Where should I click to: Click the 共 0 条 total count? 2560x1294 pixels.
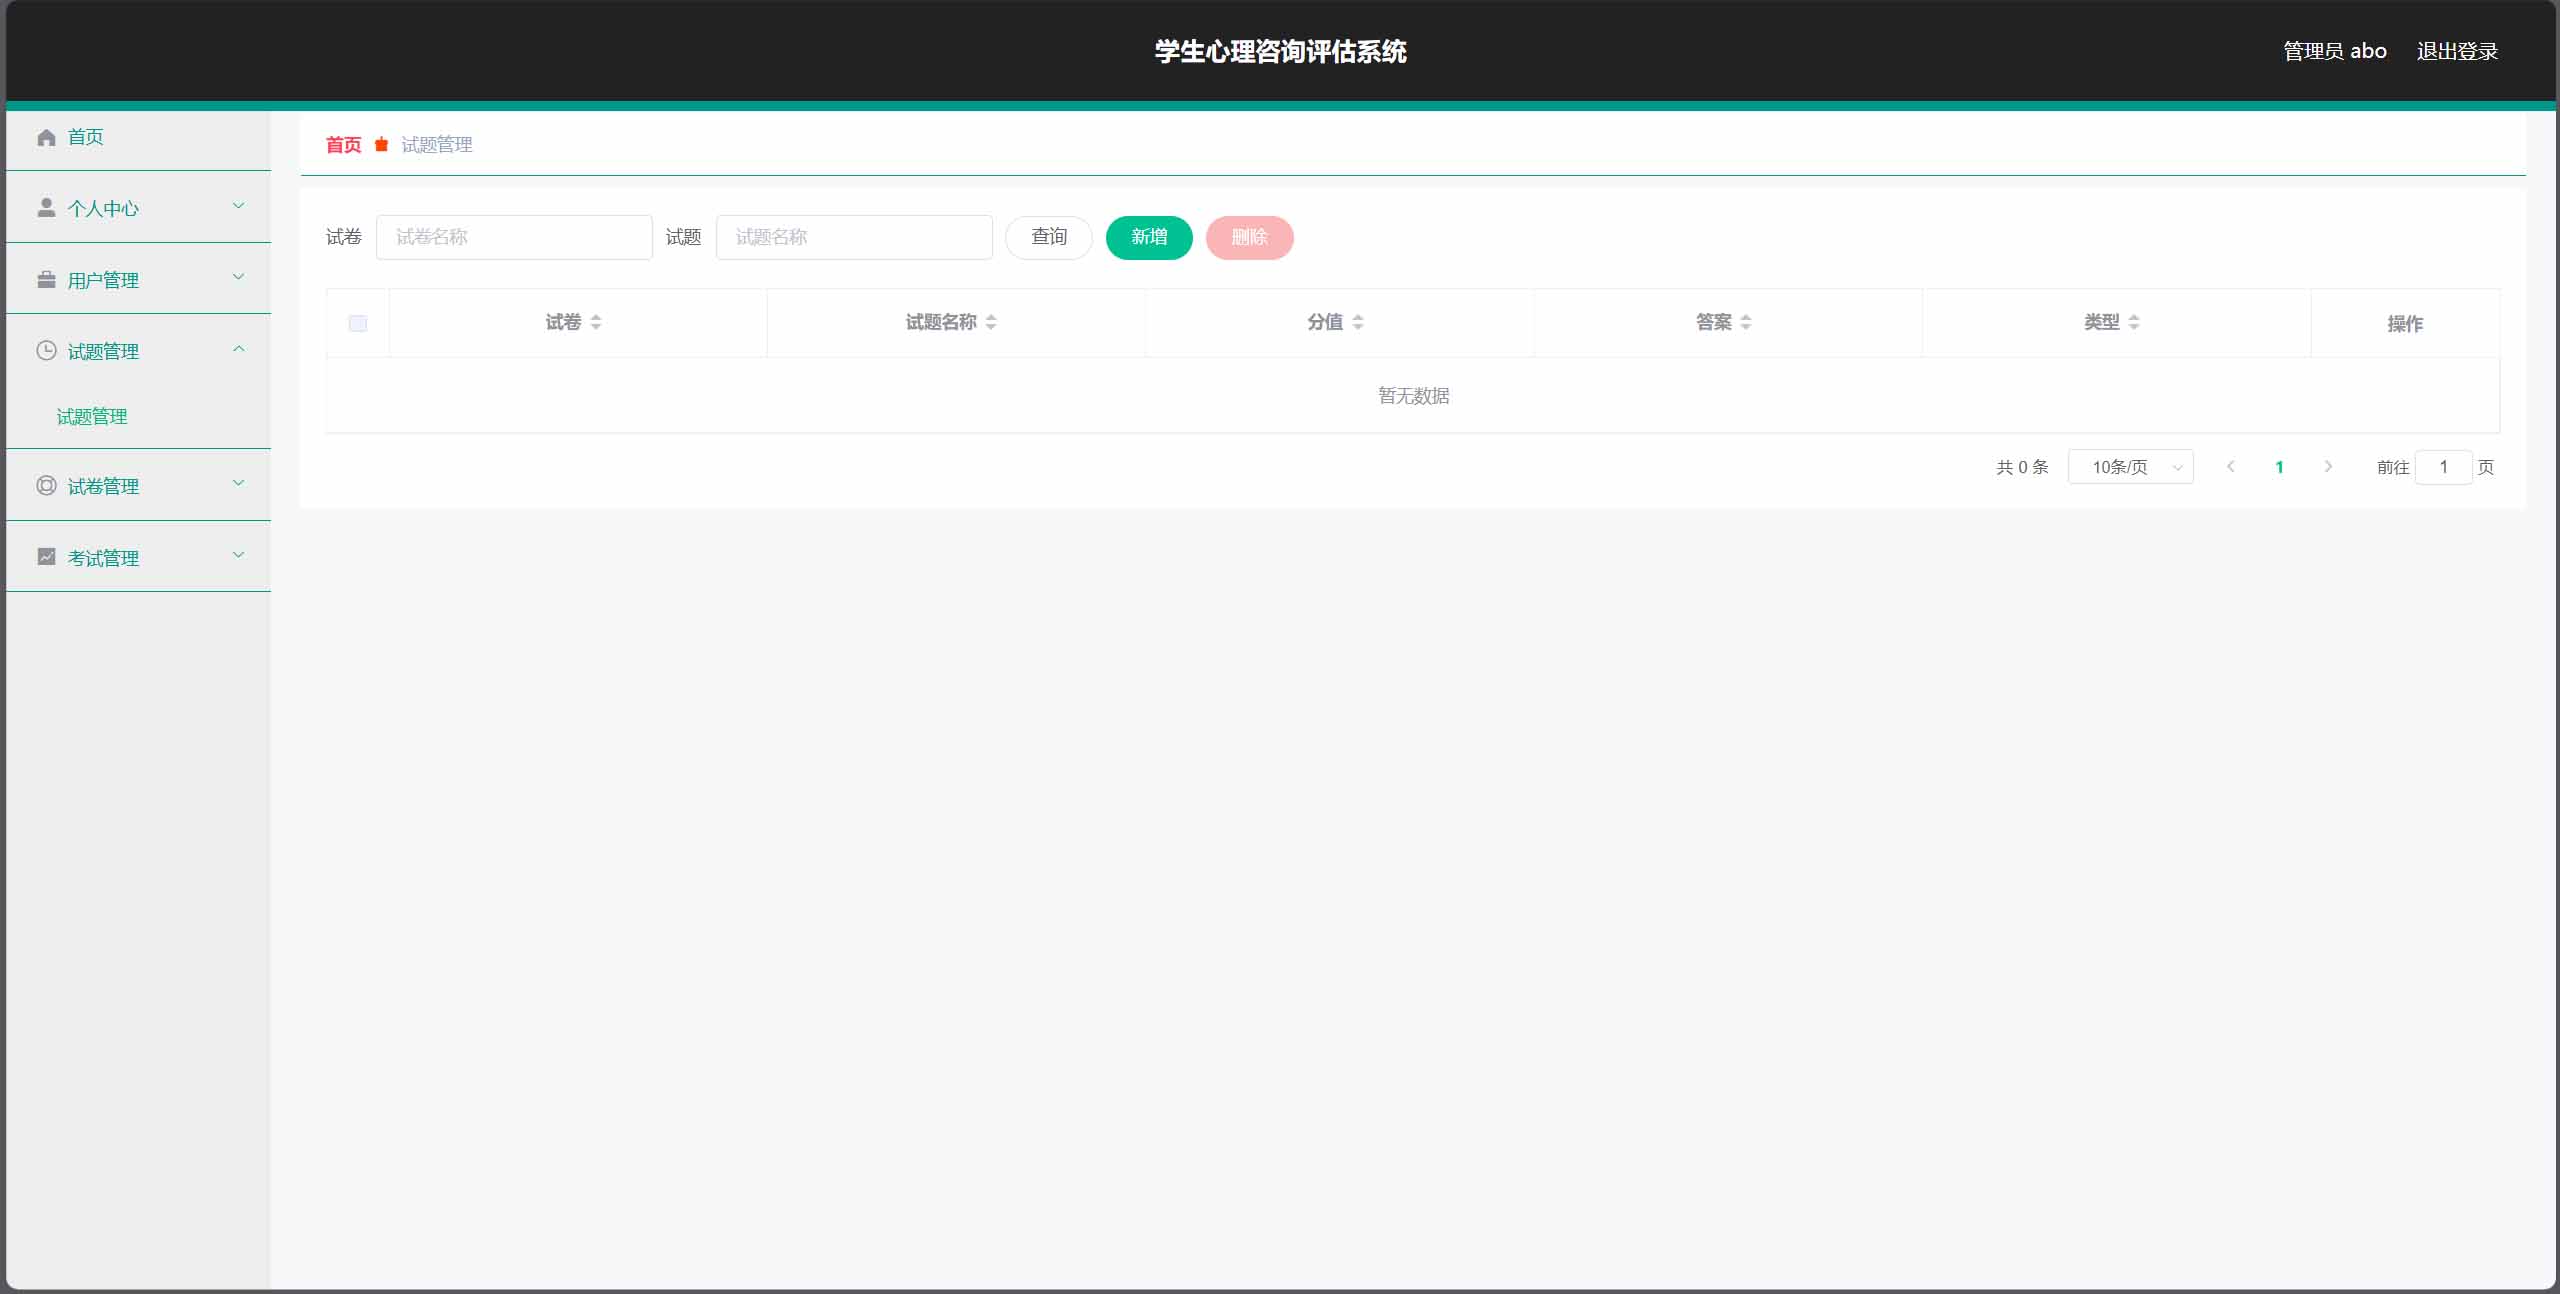tap(2022, 467)
